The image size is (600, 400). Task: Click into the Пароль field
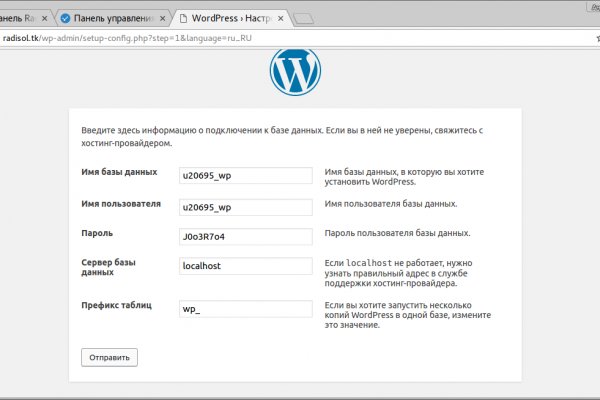245,237
